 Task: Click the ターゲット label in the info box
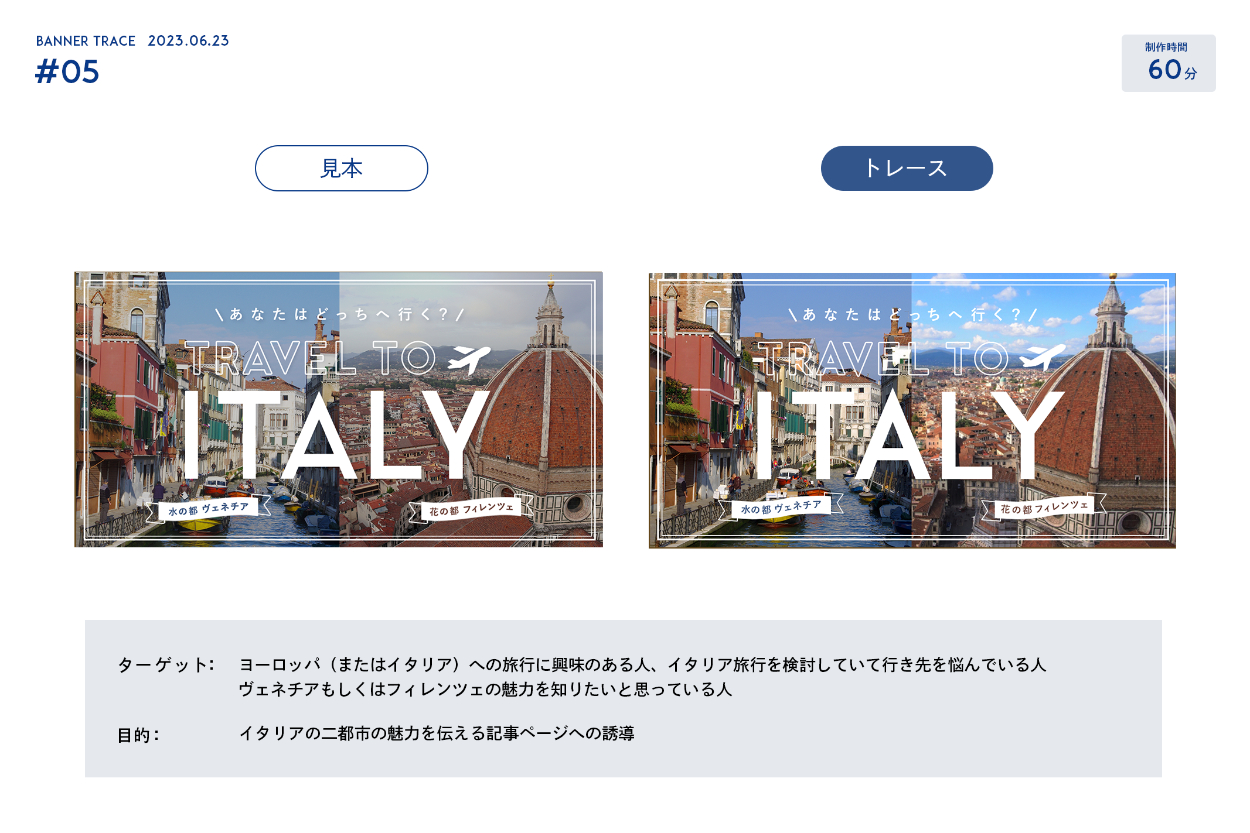[165, 664]
